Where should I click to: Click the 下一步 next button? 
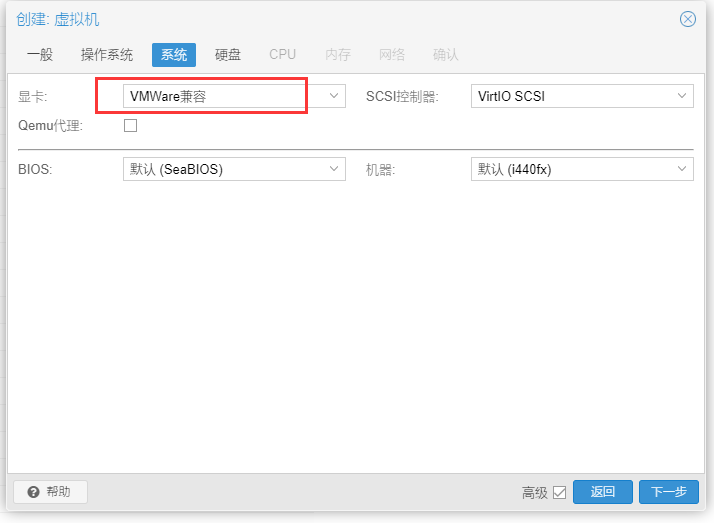669,492
